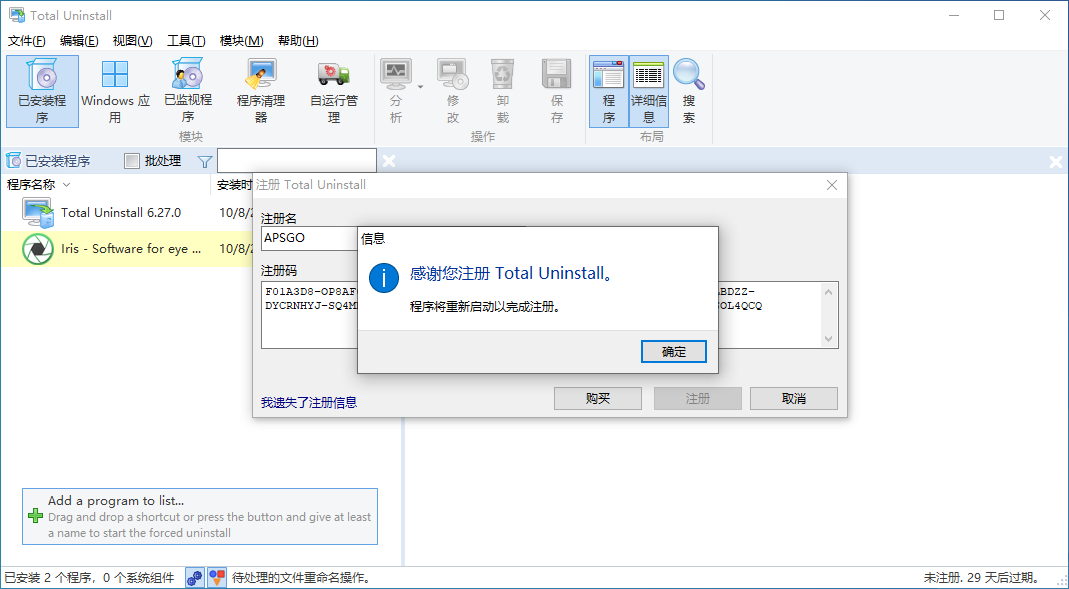The image size is (1069, 589).
Task: Click the pending file rename icon in the status bar
Action: [217, 578]
